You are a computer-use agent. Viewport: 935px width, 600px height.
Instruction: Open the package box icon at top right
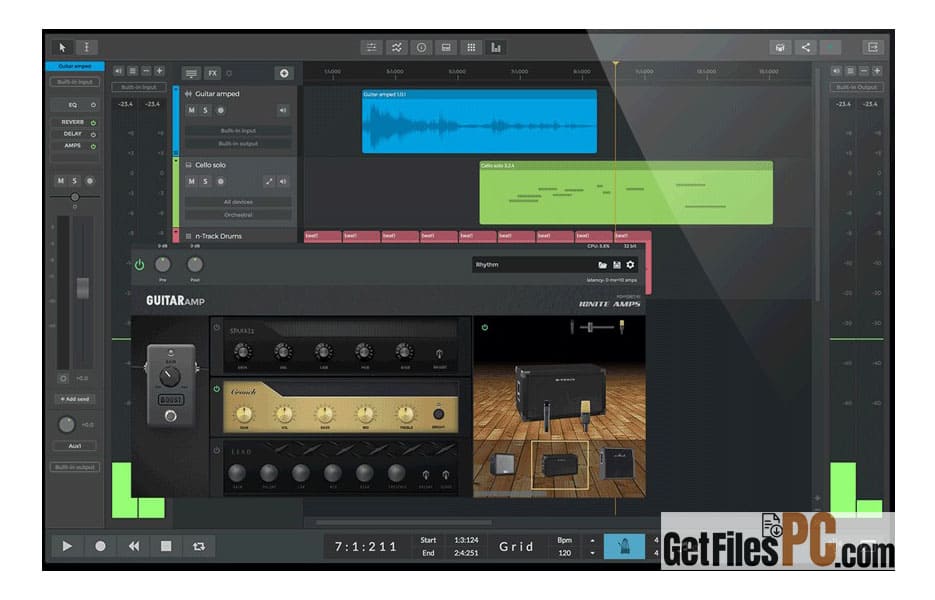coord(780,48)
